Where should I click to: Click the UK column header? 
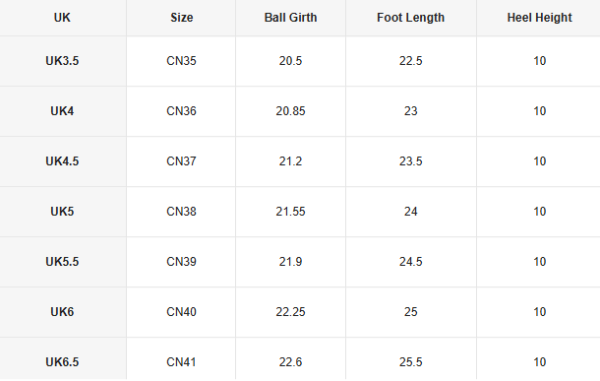[x=62, y=18]
